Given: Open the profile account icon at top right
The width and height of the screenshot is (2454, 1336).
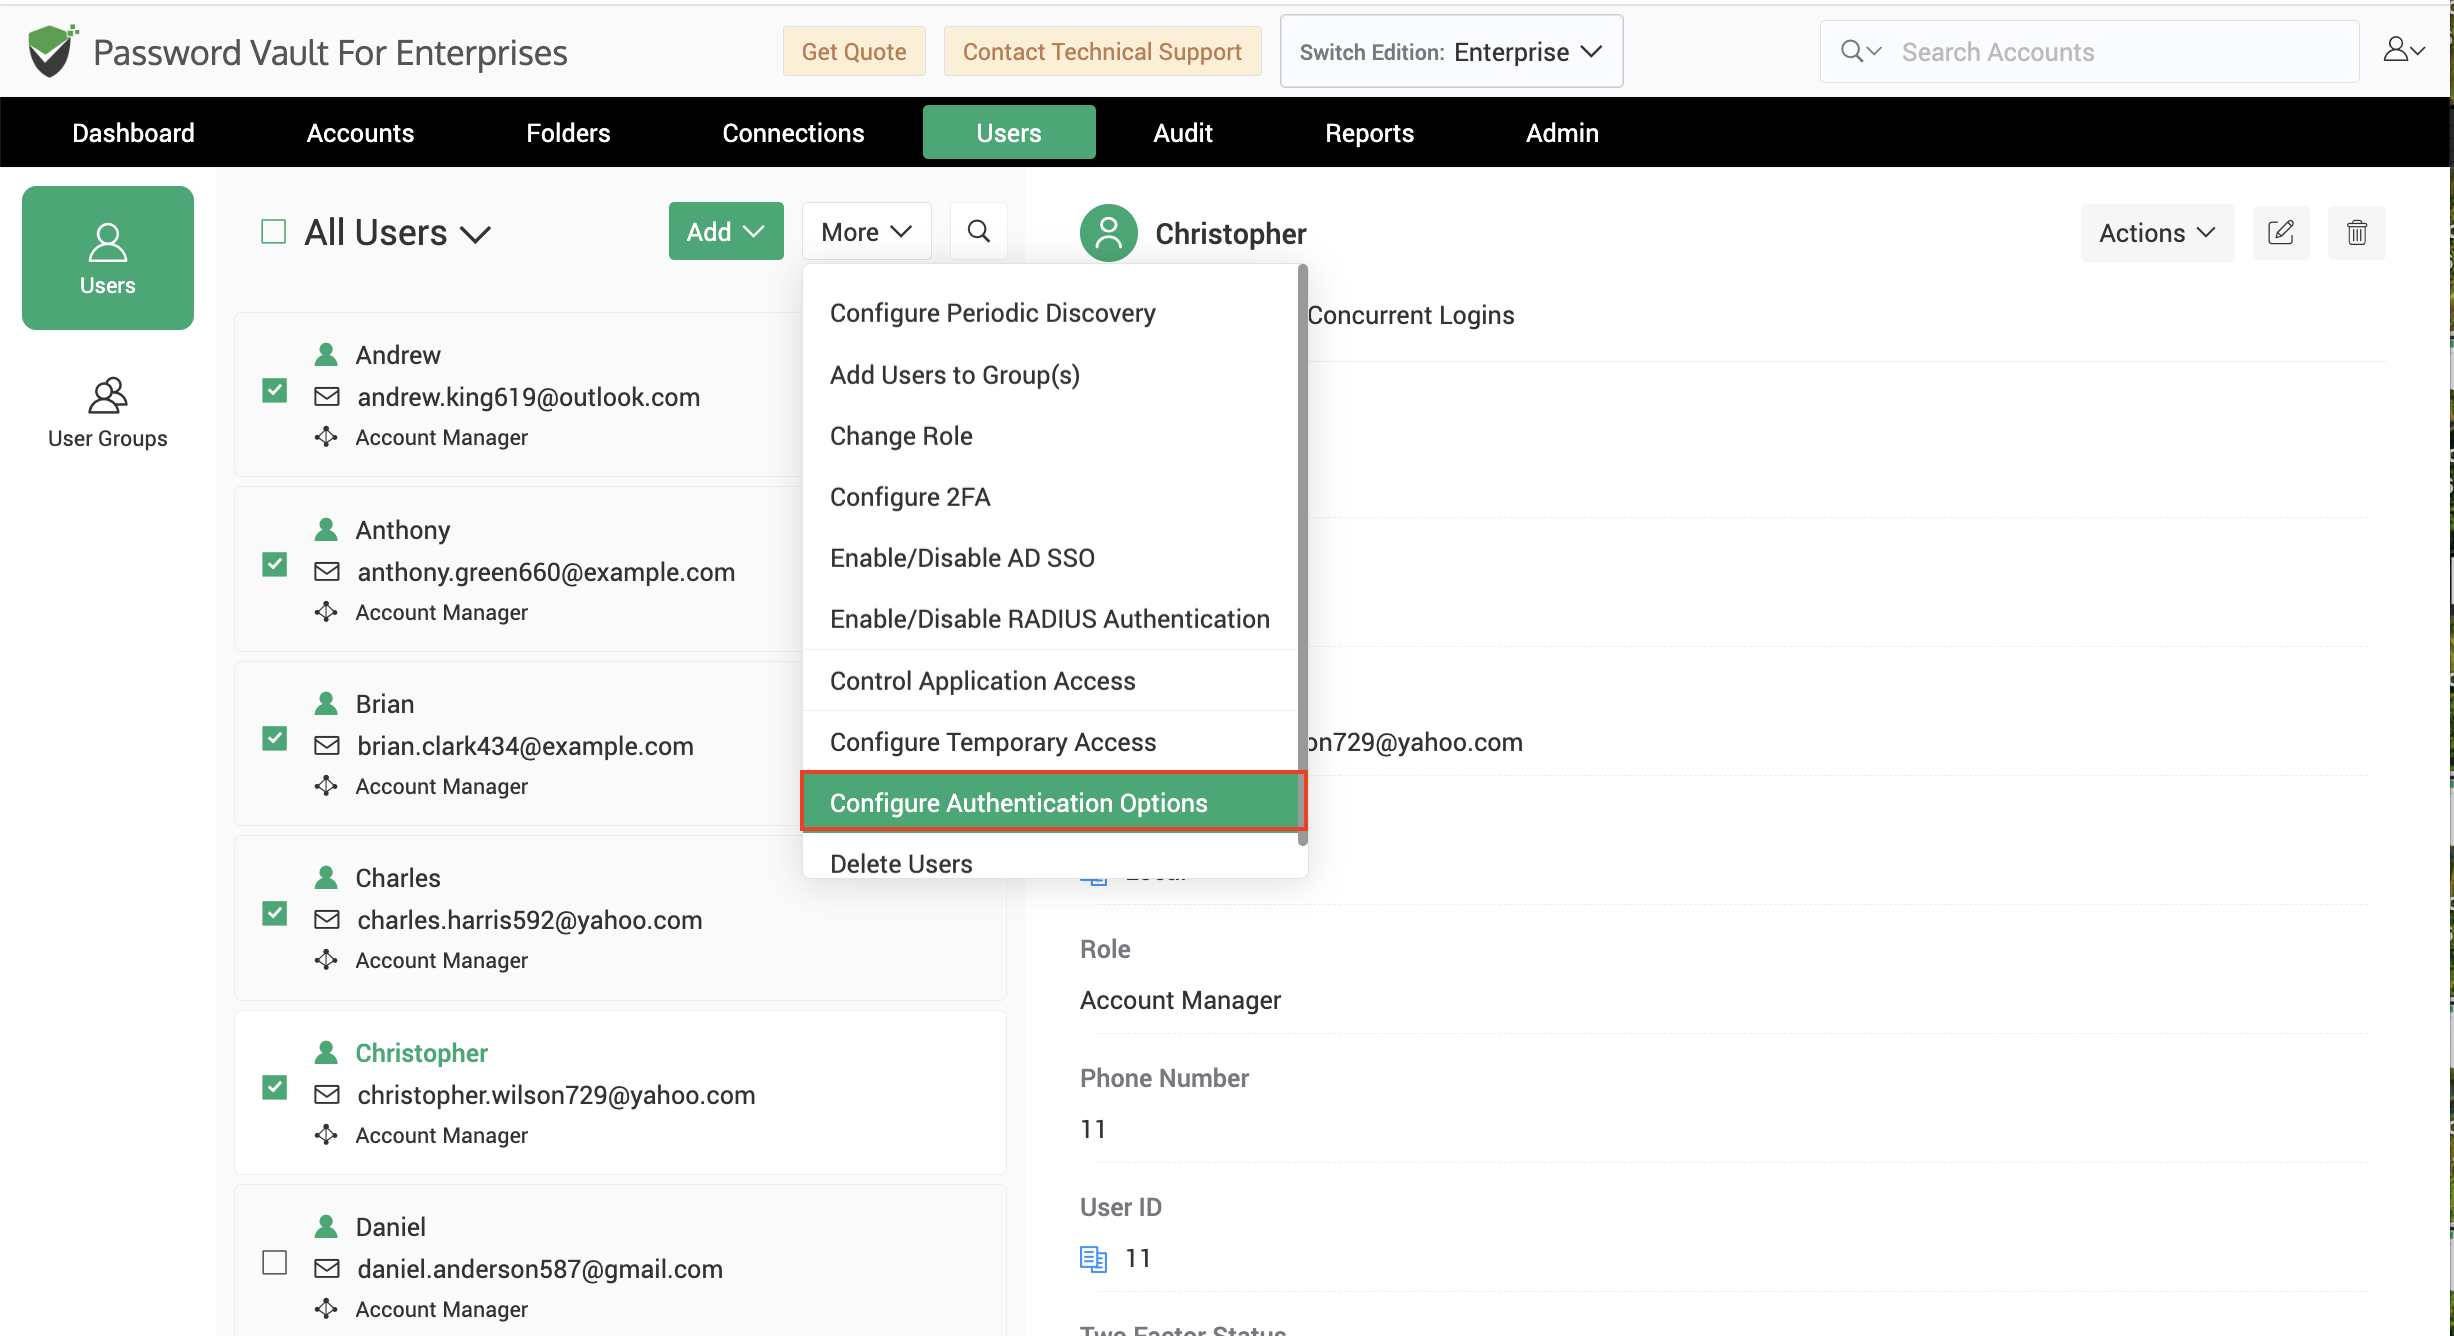Looking at the screenshot, I should pos(2404,50).
